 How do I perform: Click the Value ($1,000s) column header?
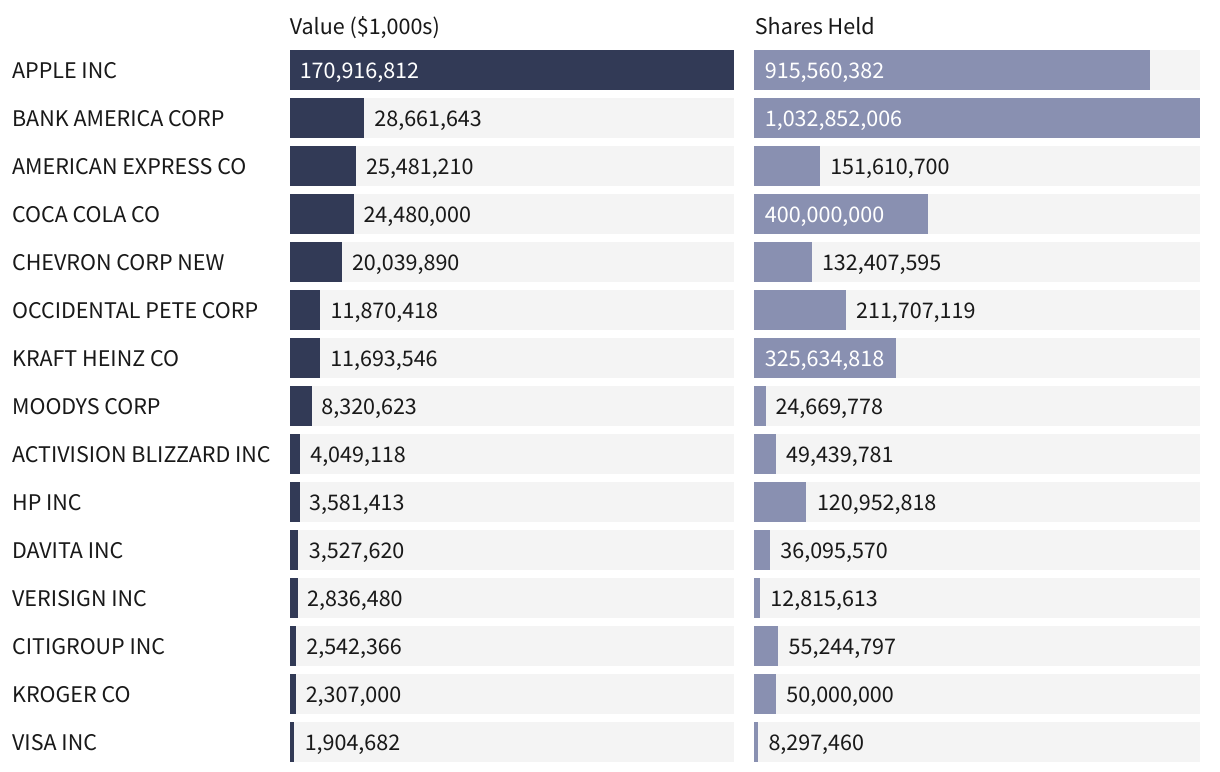coord(364,27)
